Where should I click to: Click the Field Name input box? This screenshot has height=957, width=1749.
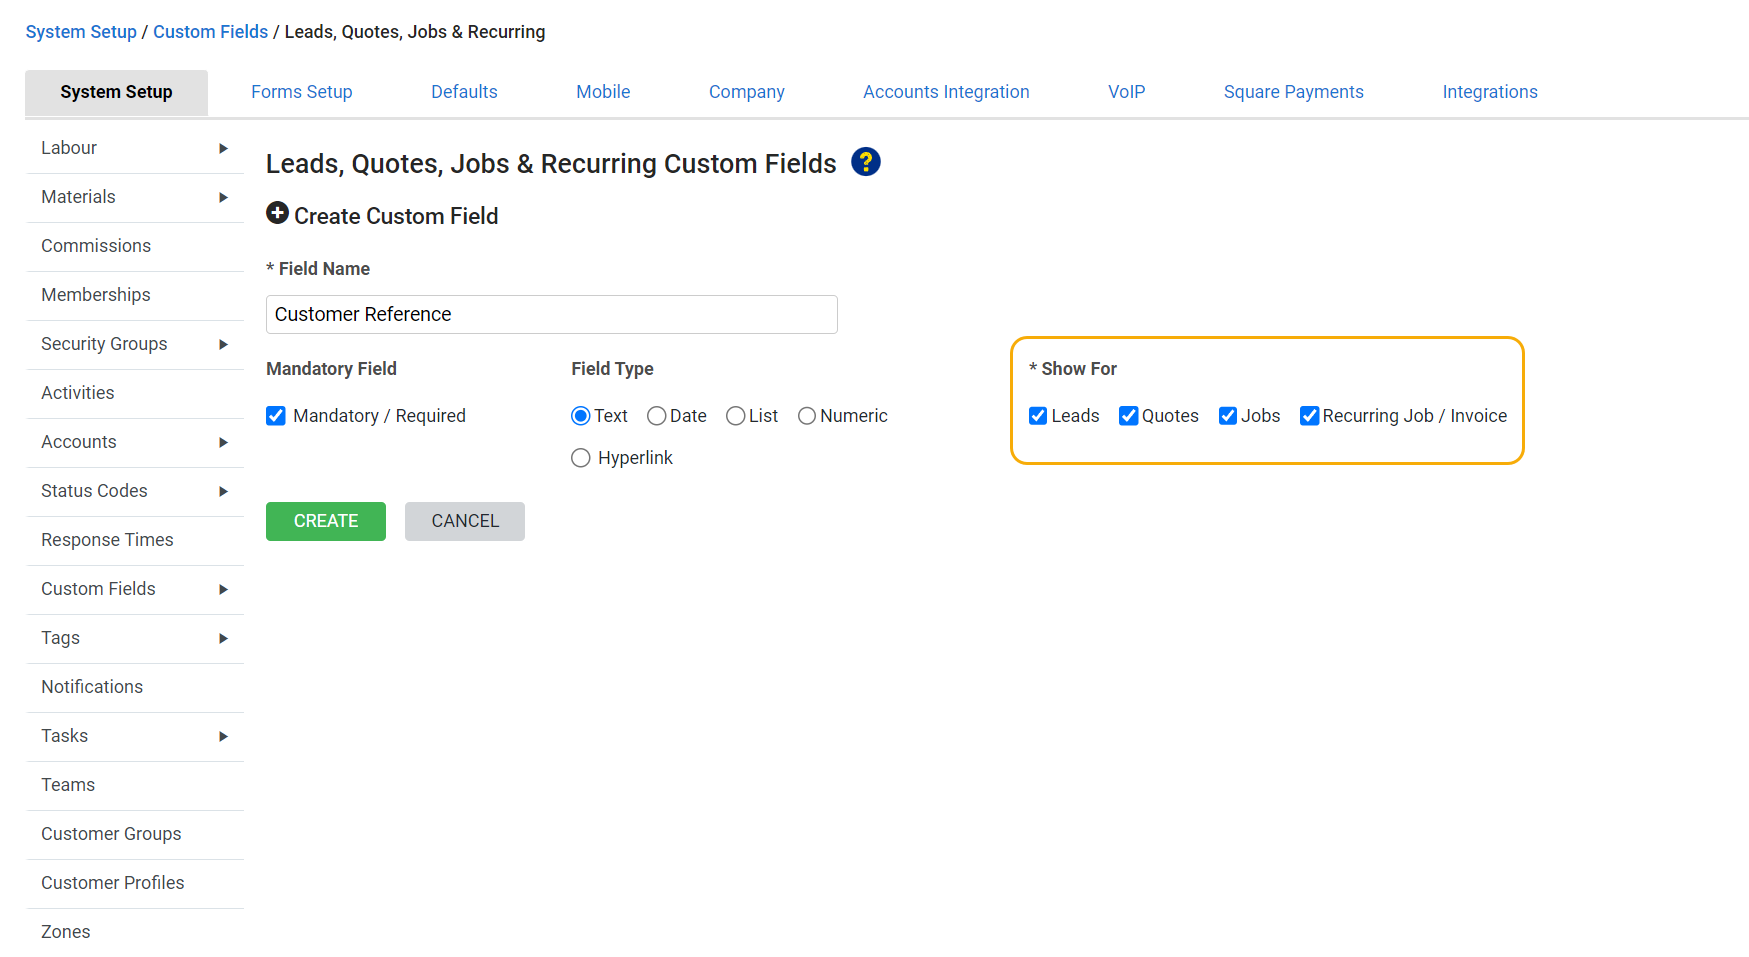tap(552, 314)
